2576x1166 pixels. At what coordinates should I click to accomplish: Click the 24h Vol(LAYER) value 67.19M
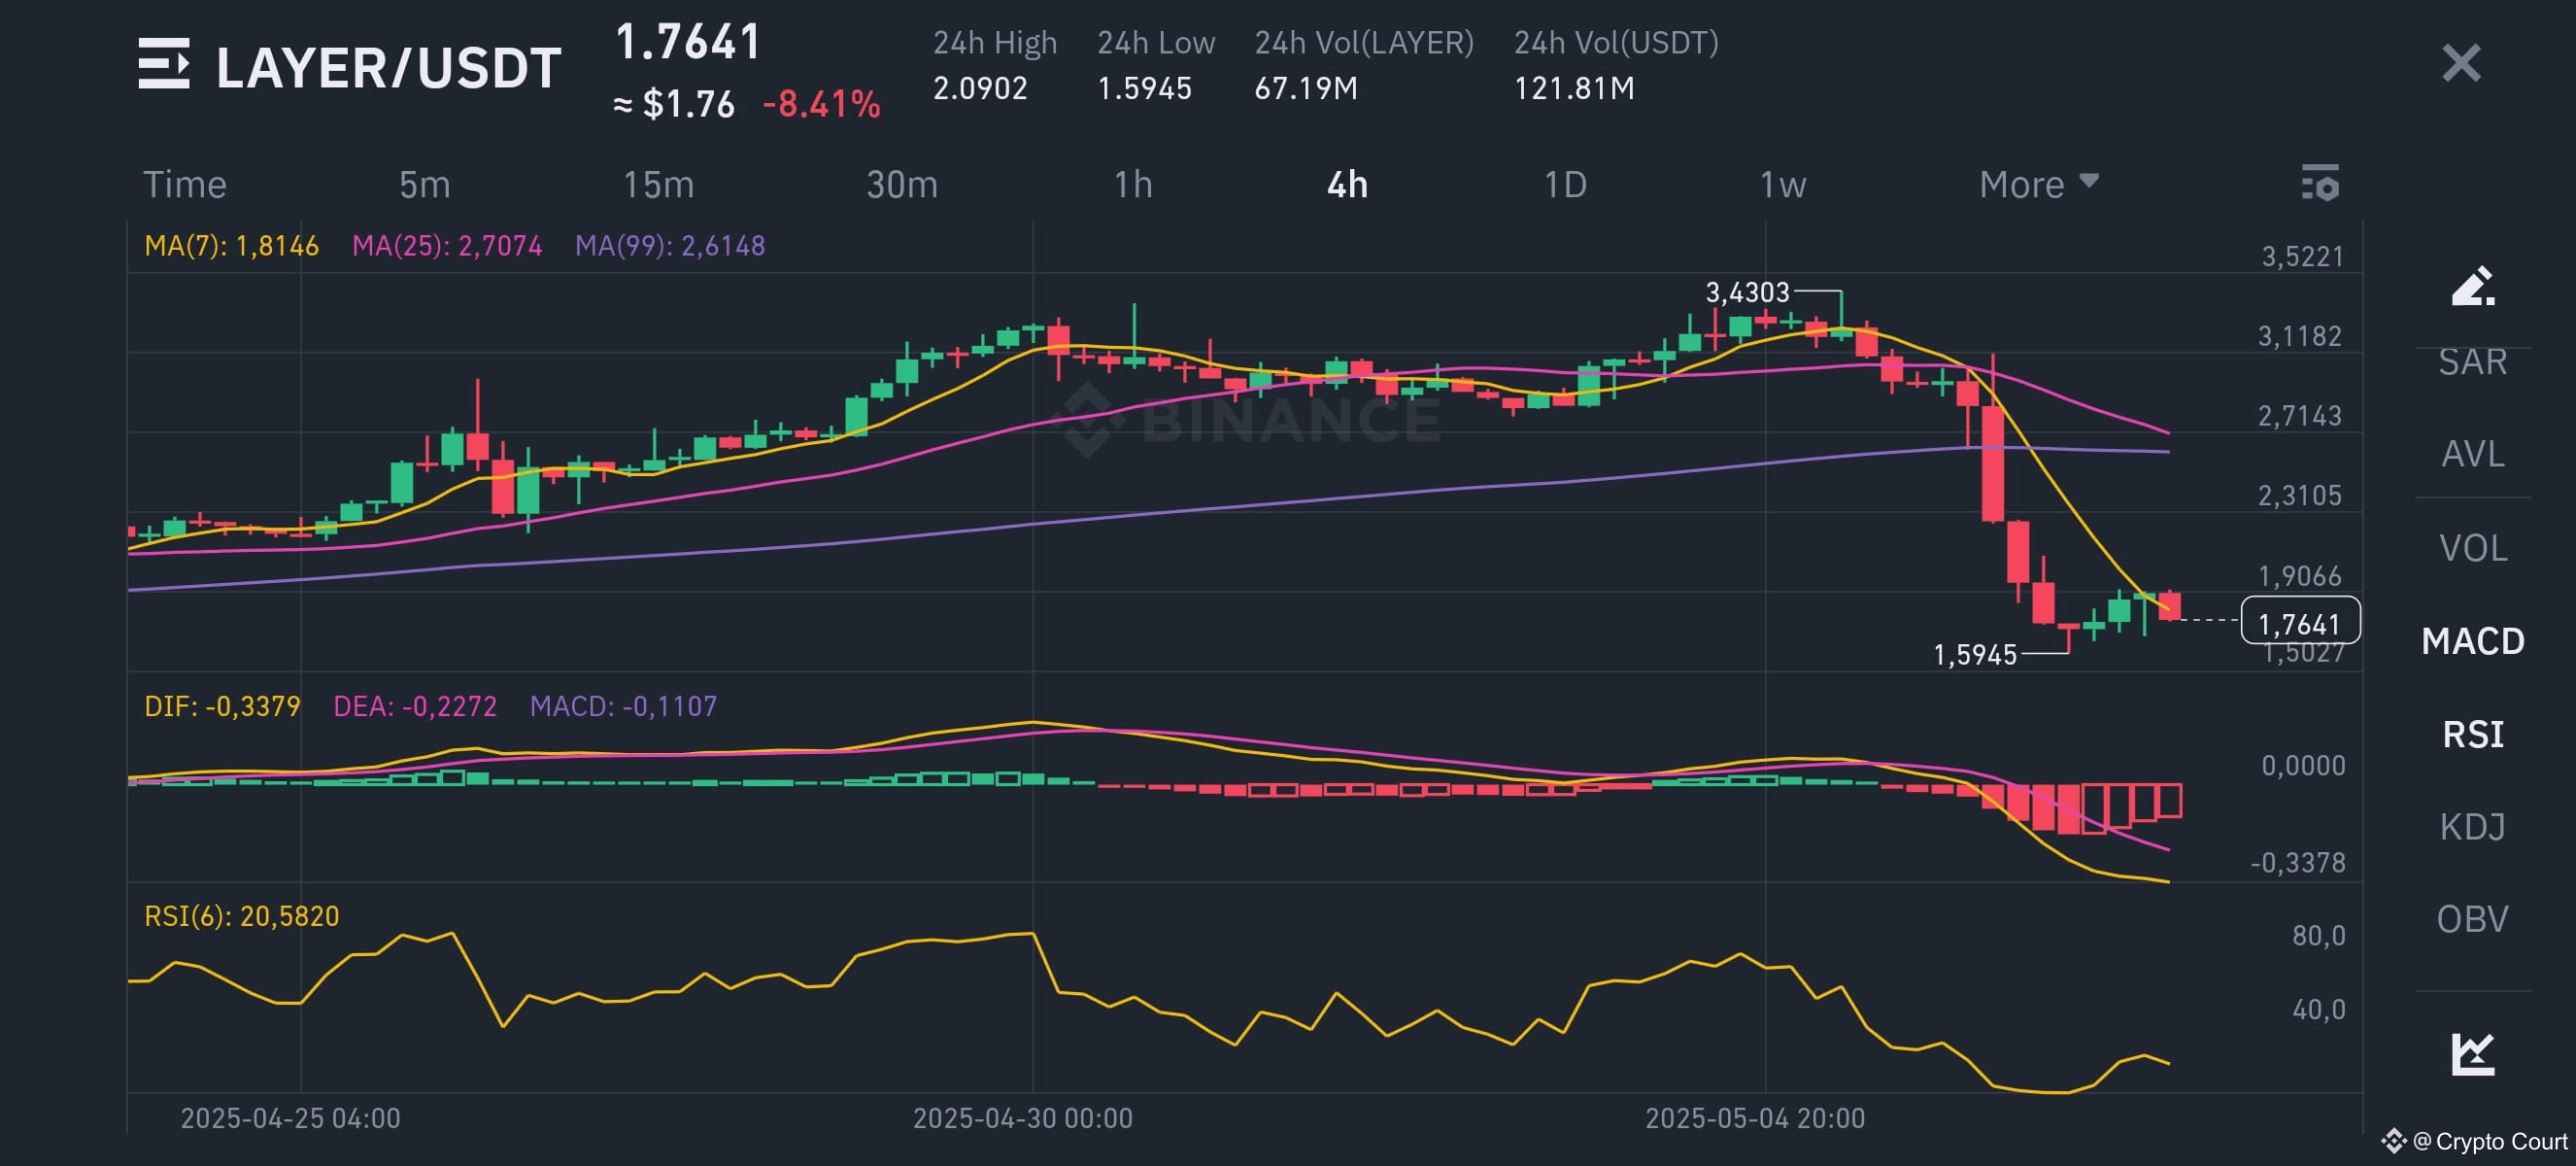[1306, 89]
